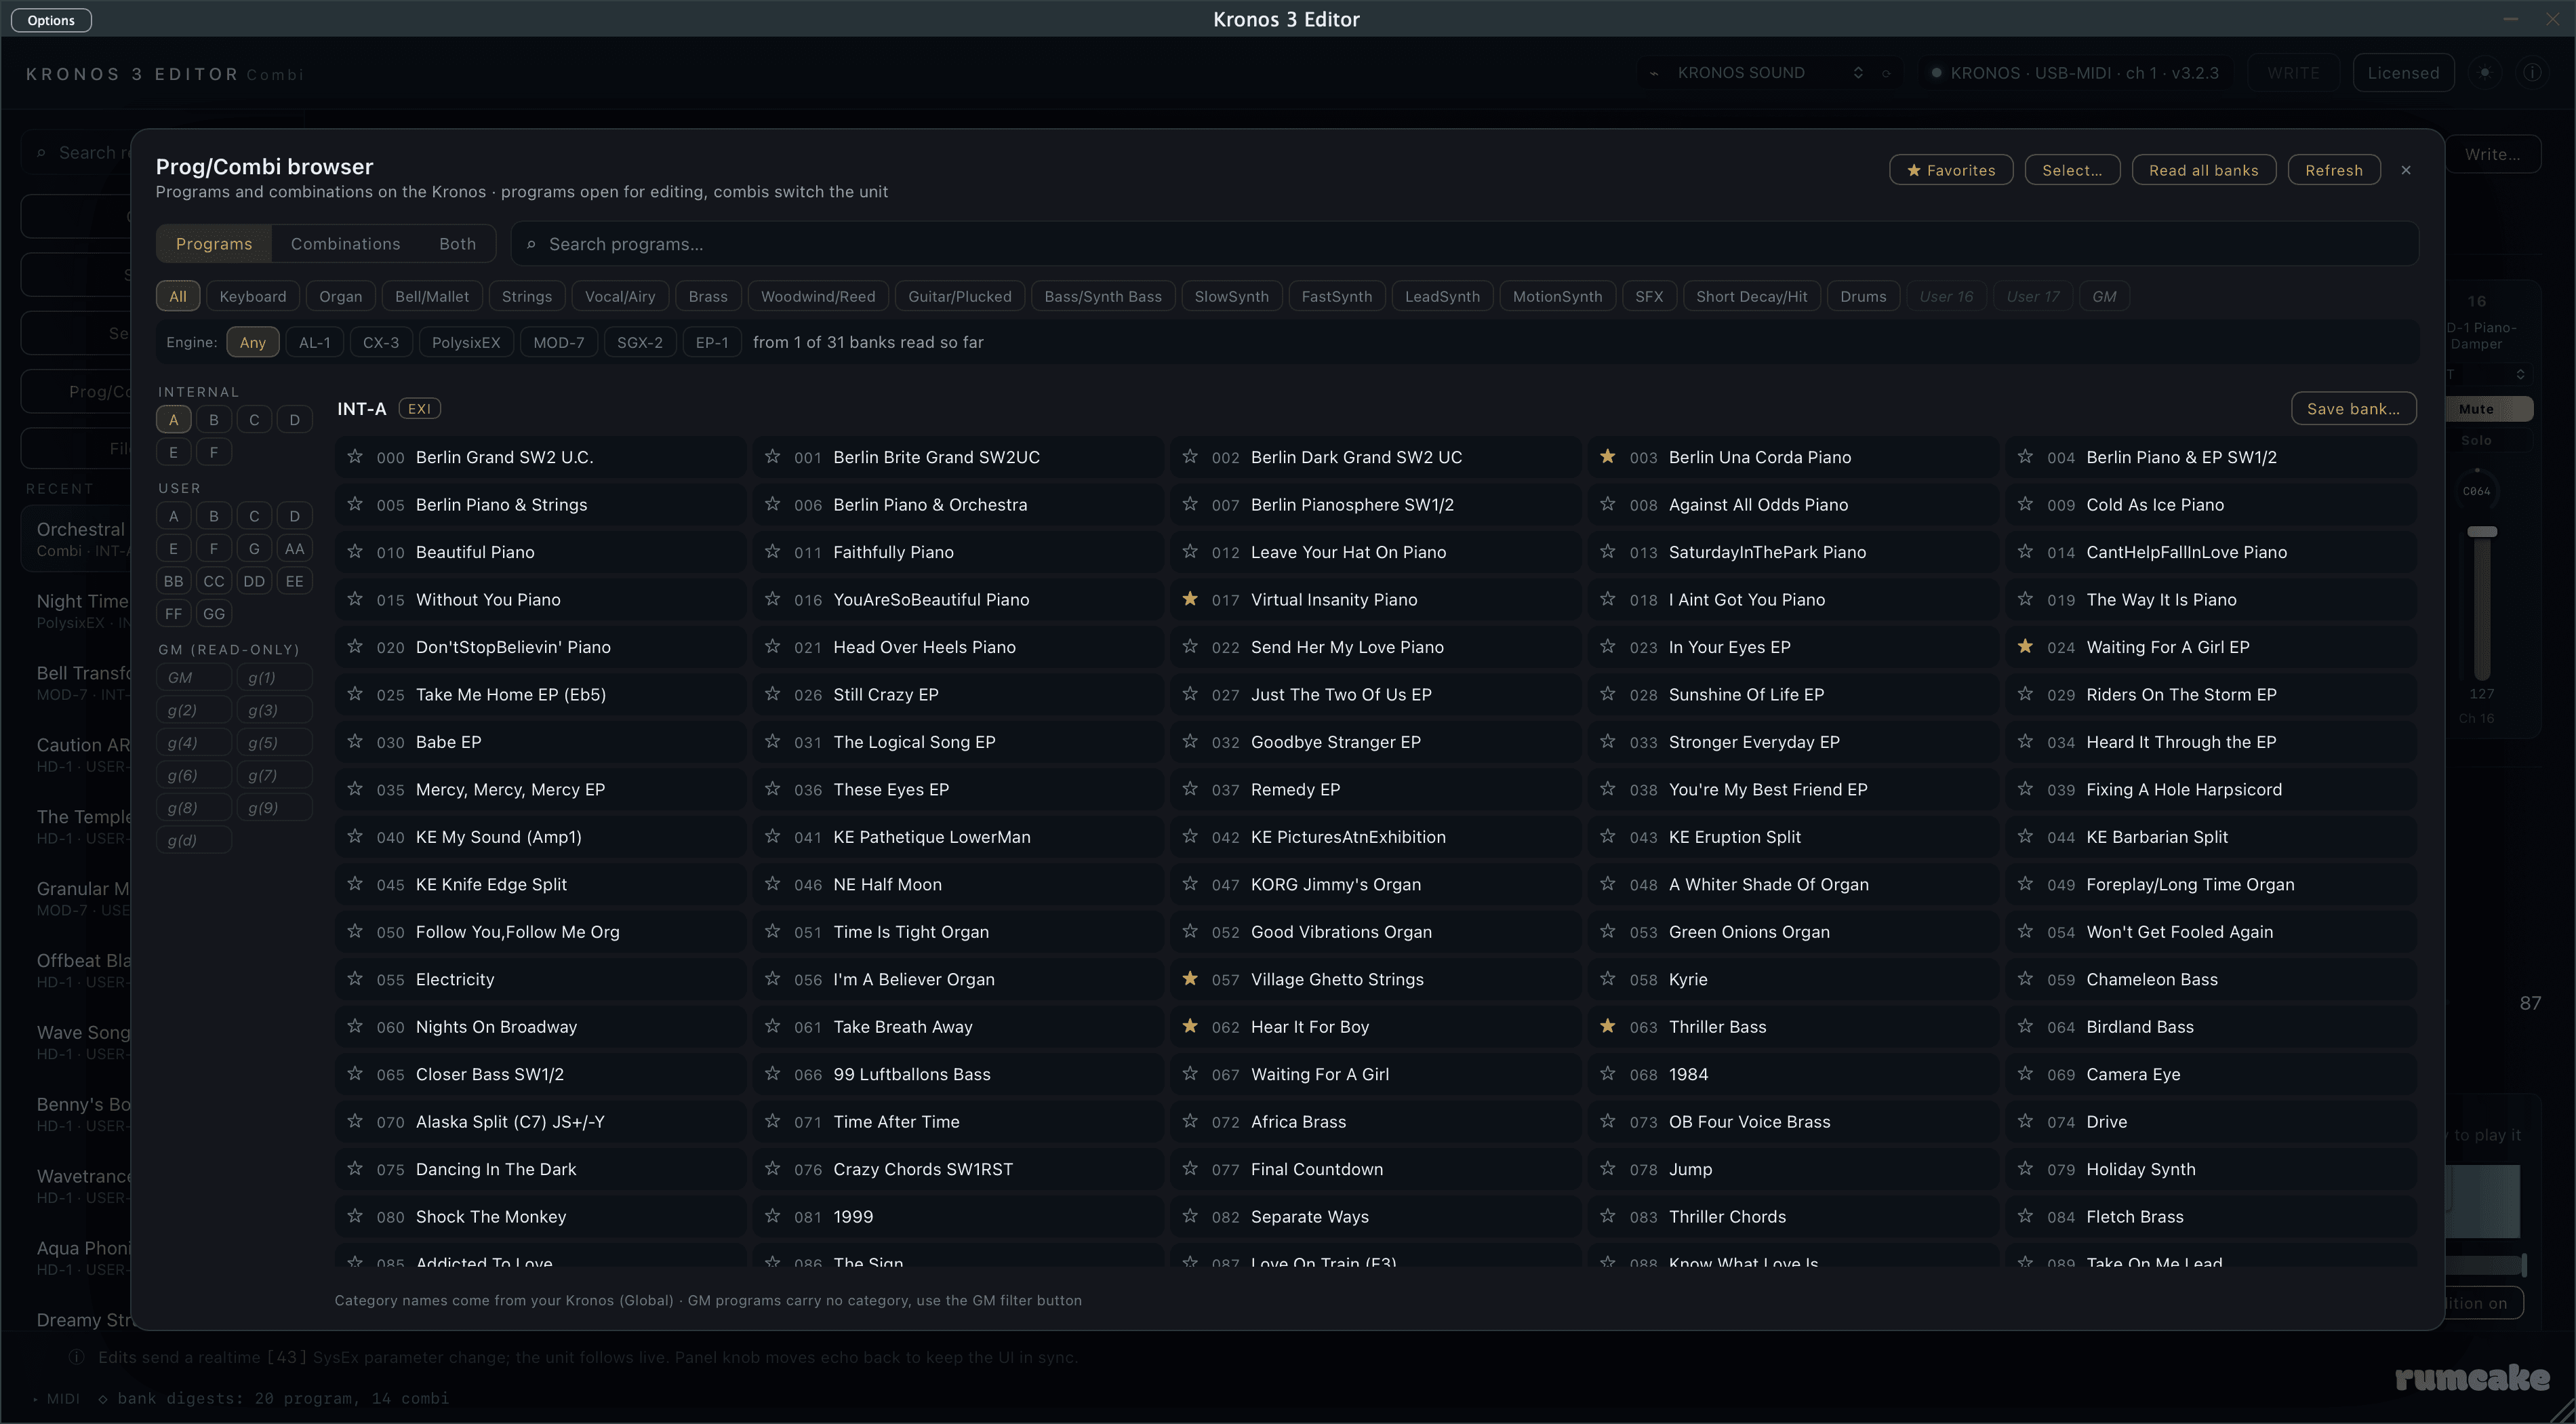Filter programs by LeadSynth category

tap(1441, 297)
